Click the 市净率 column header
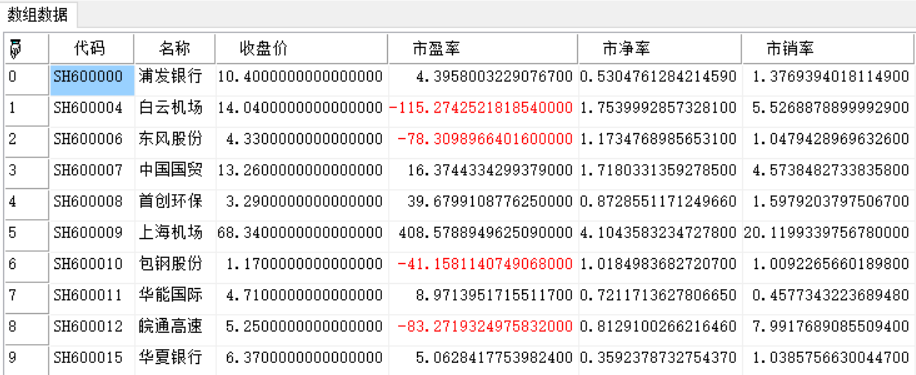Image resolution: width=916 pixels, height=375 pixels. (x=660, y=48)
